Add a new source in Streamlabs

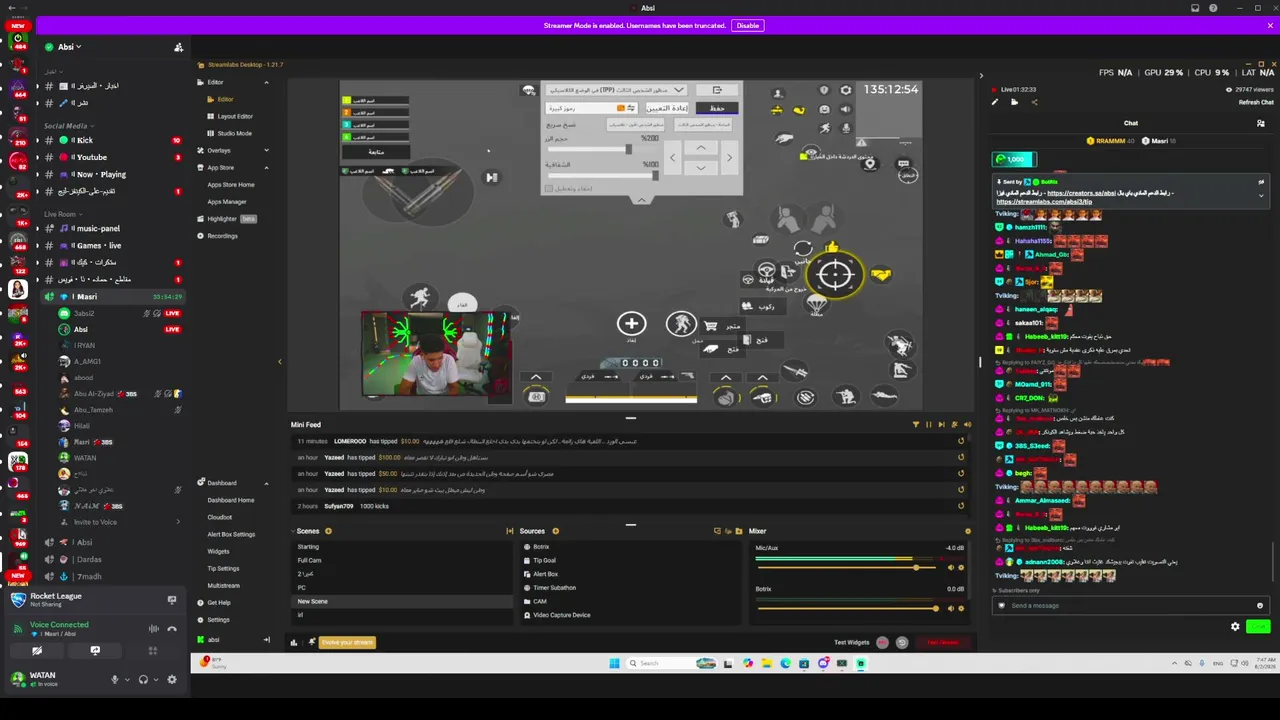[555, 531]
